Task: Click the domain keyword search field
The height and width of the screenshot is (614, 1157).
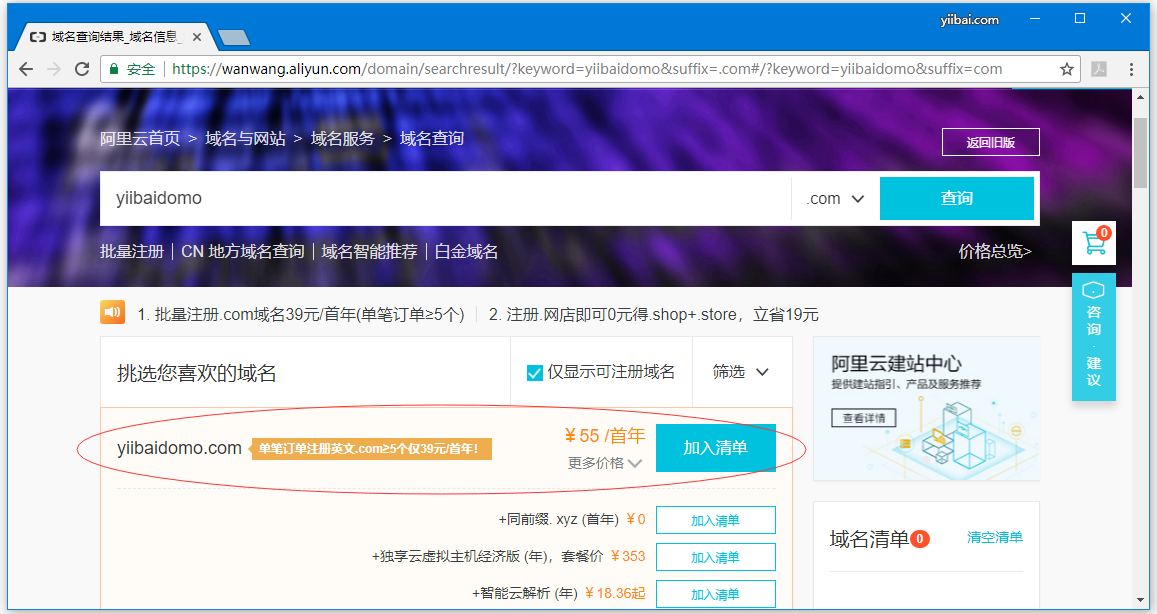Action: (440, 198)
